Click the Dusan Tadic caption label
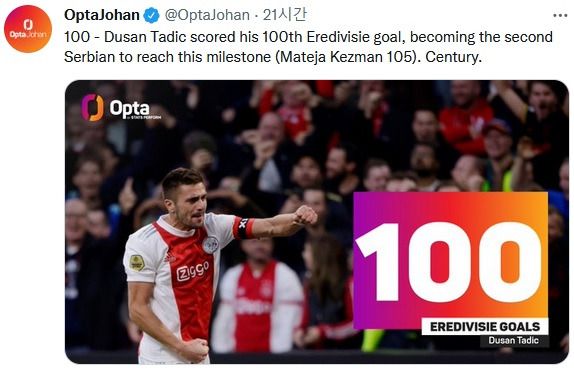574x373 pixels. click(x=514, y=340)
